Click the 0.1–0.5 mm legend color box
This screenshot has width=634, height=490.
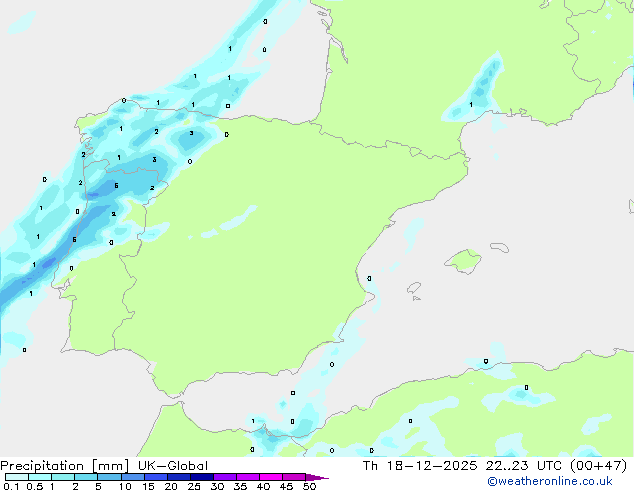(17, 477)
